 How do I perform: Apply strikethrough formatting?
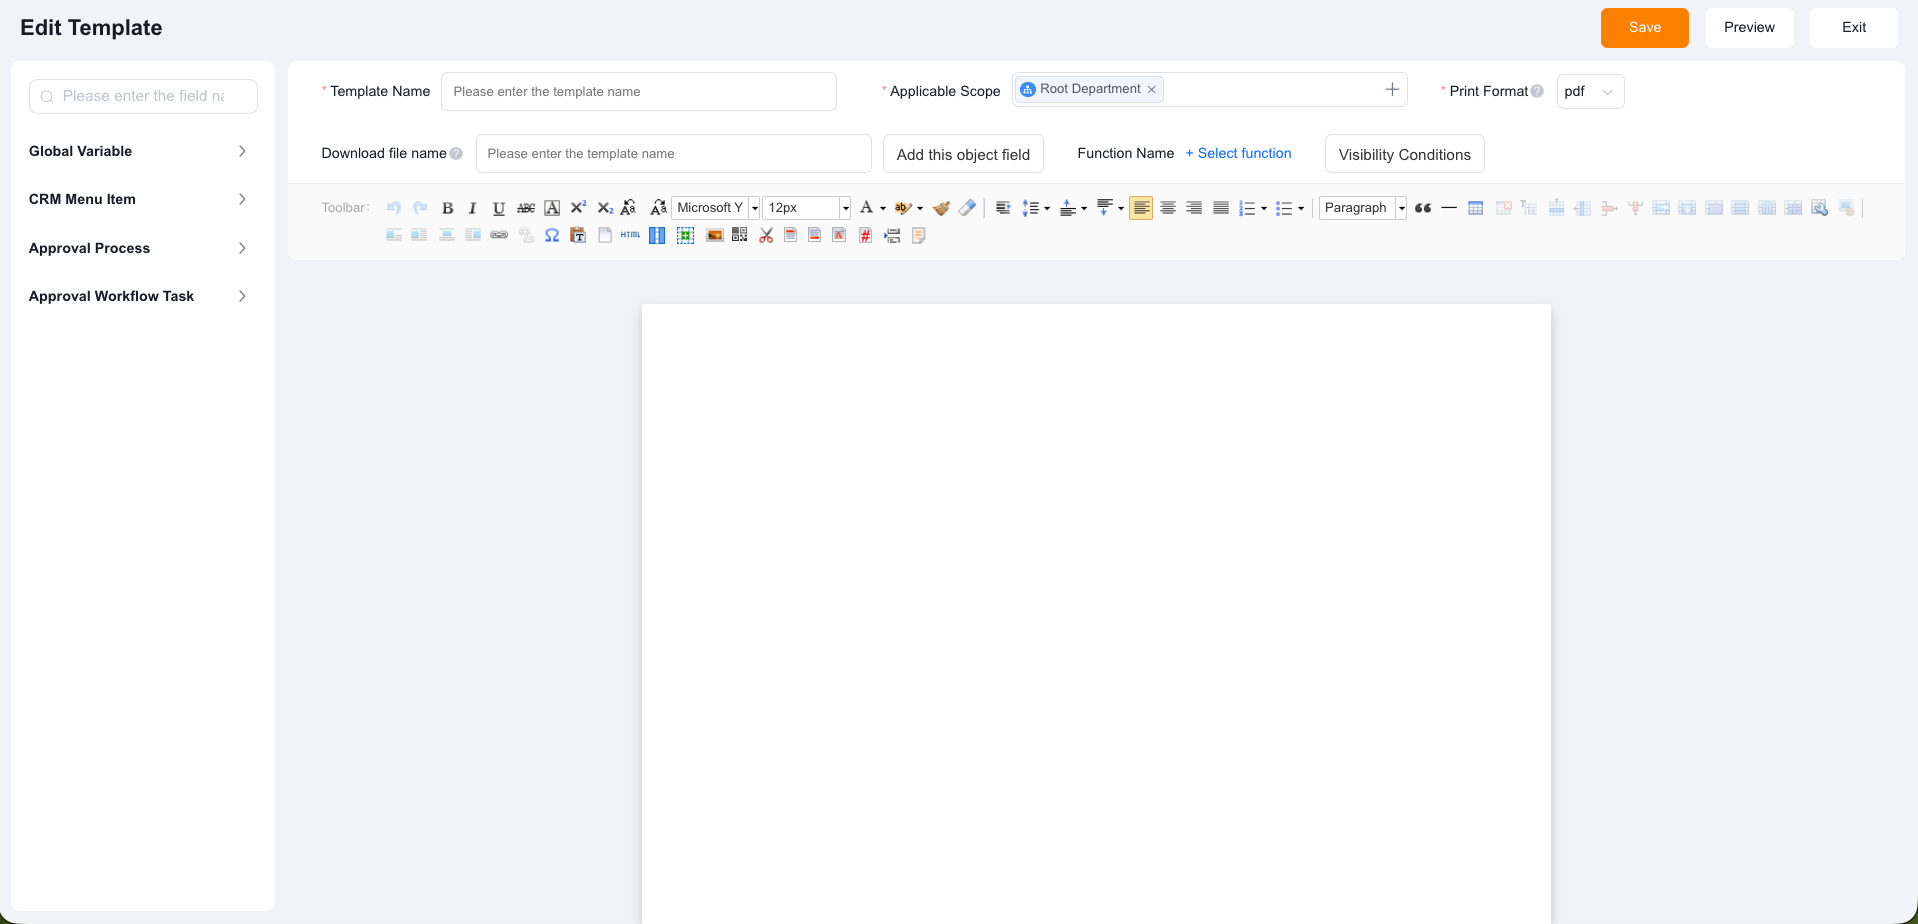[526, 208]
